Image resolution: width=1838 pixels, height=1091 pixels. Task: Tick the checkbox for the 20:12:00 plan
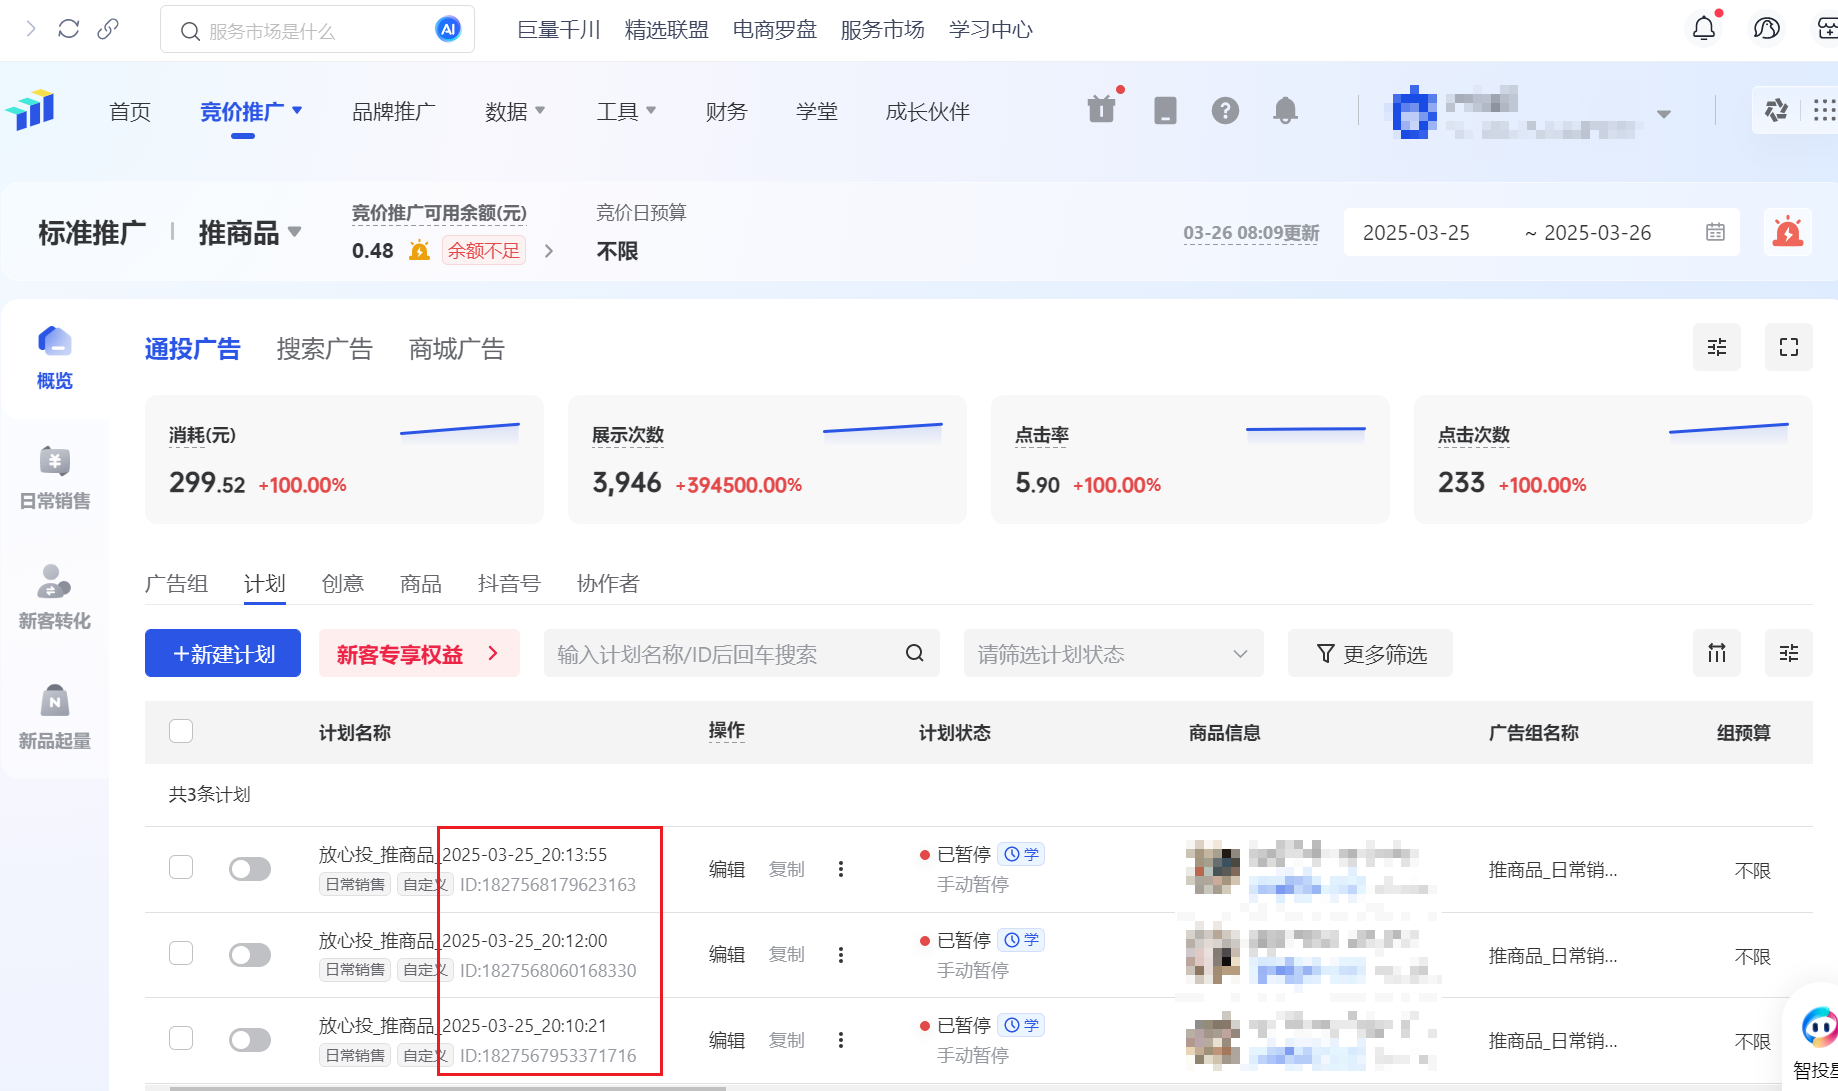click(x=181, y=953)
